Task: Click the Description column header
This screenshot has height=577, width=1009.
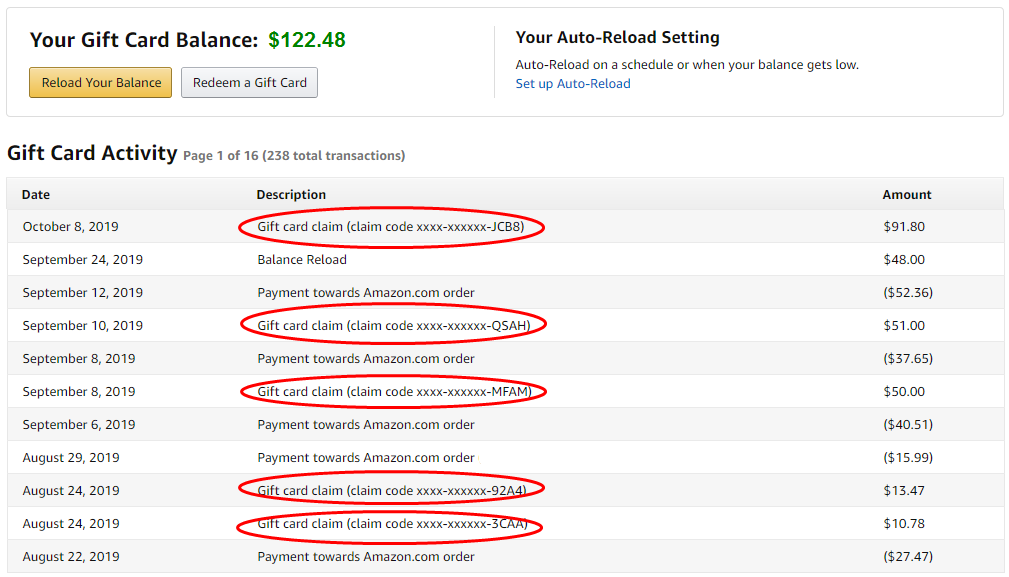Action: [x=291, y=195]
